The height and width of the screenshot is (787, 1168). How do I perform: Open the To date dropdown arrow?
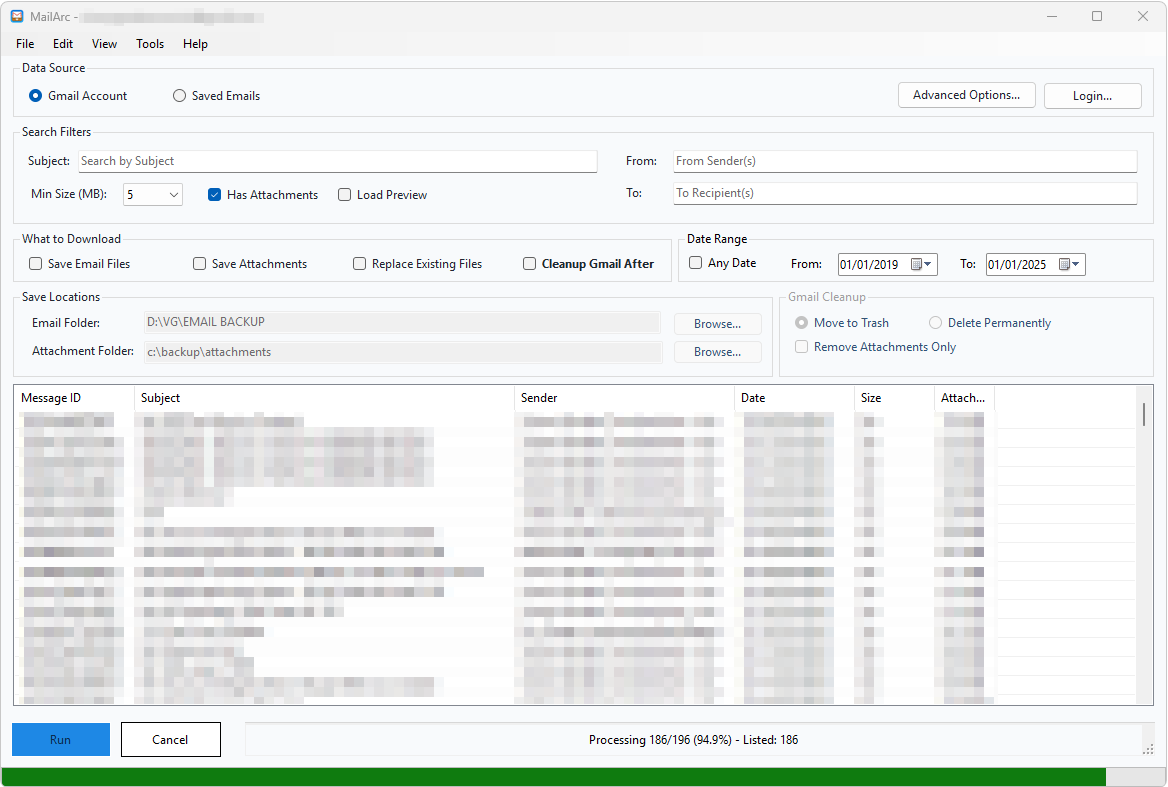pyautogui.click(x=1076, y=264)
